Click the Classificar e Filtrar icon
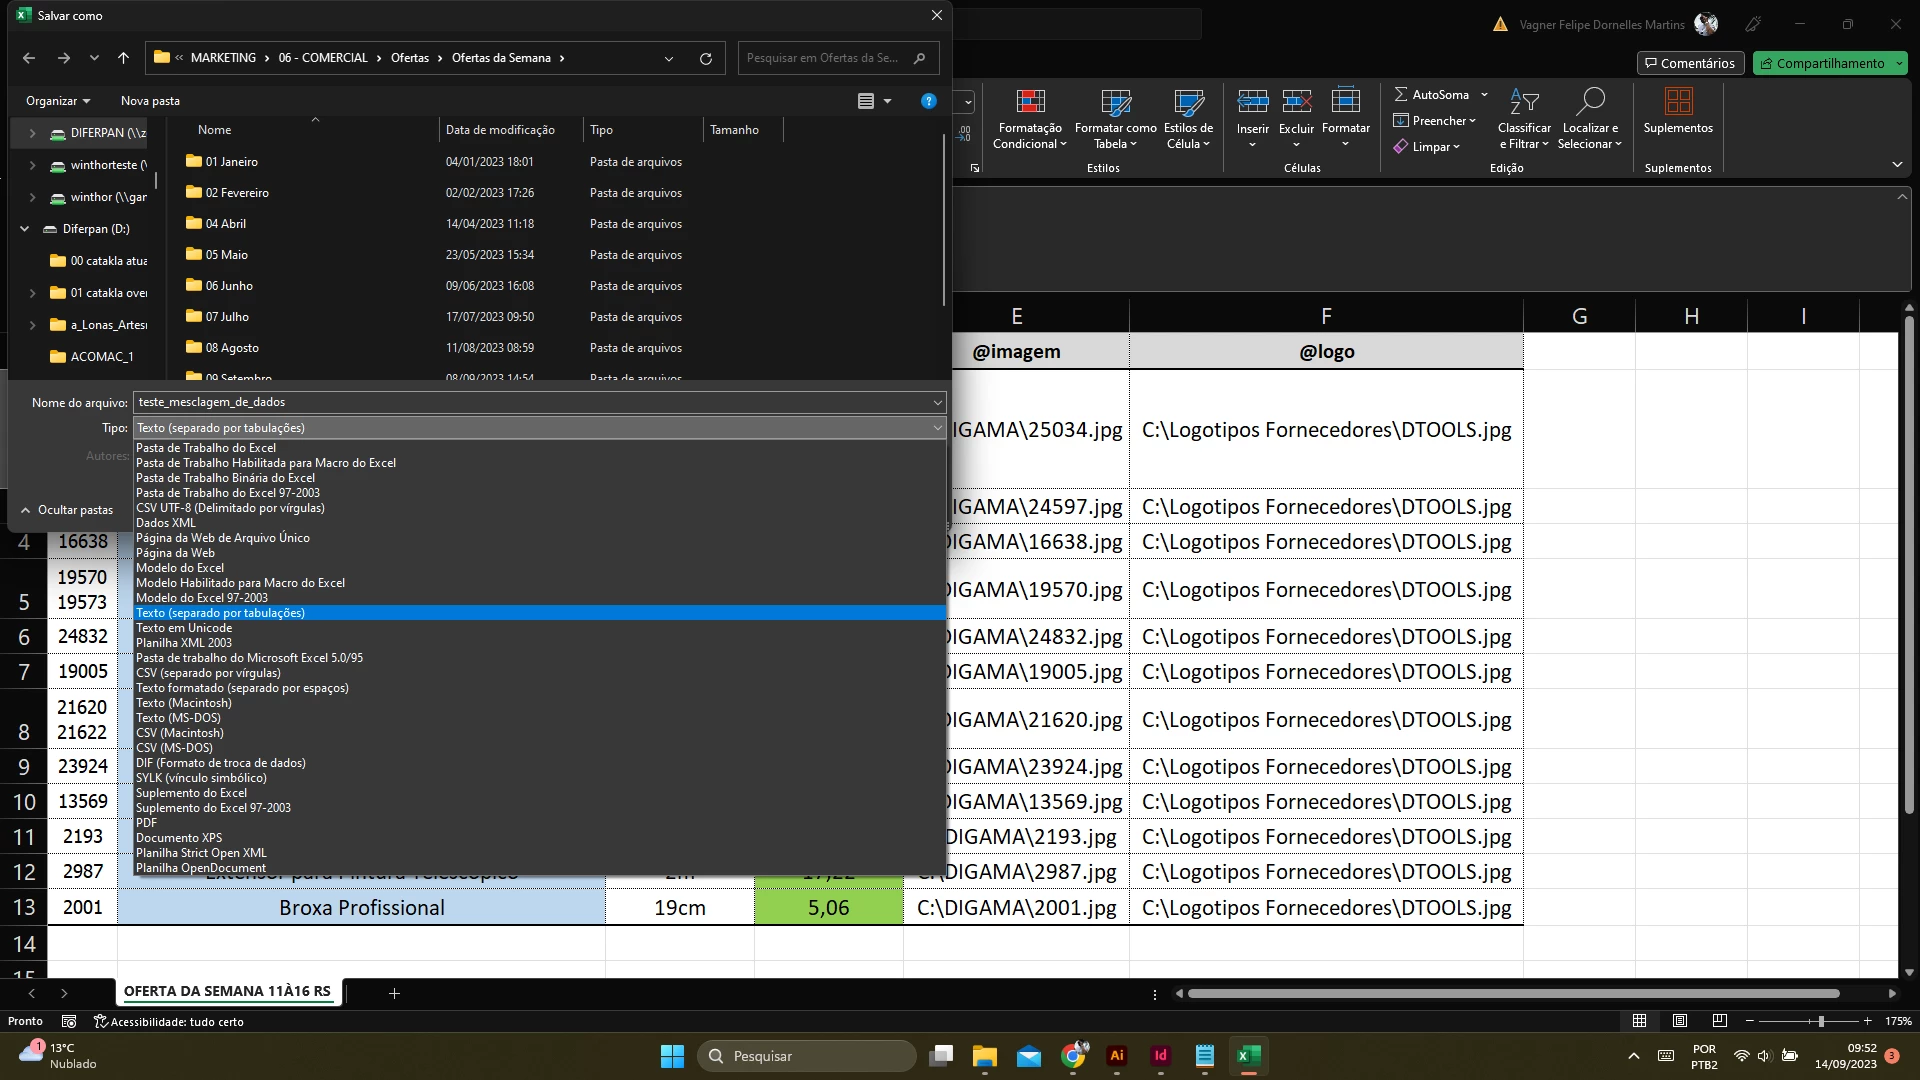1920x1080 pixels. pyautogui.click(x=1524, y=101)
